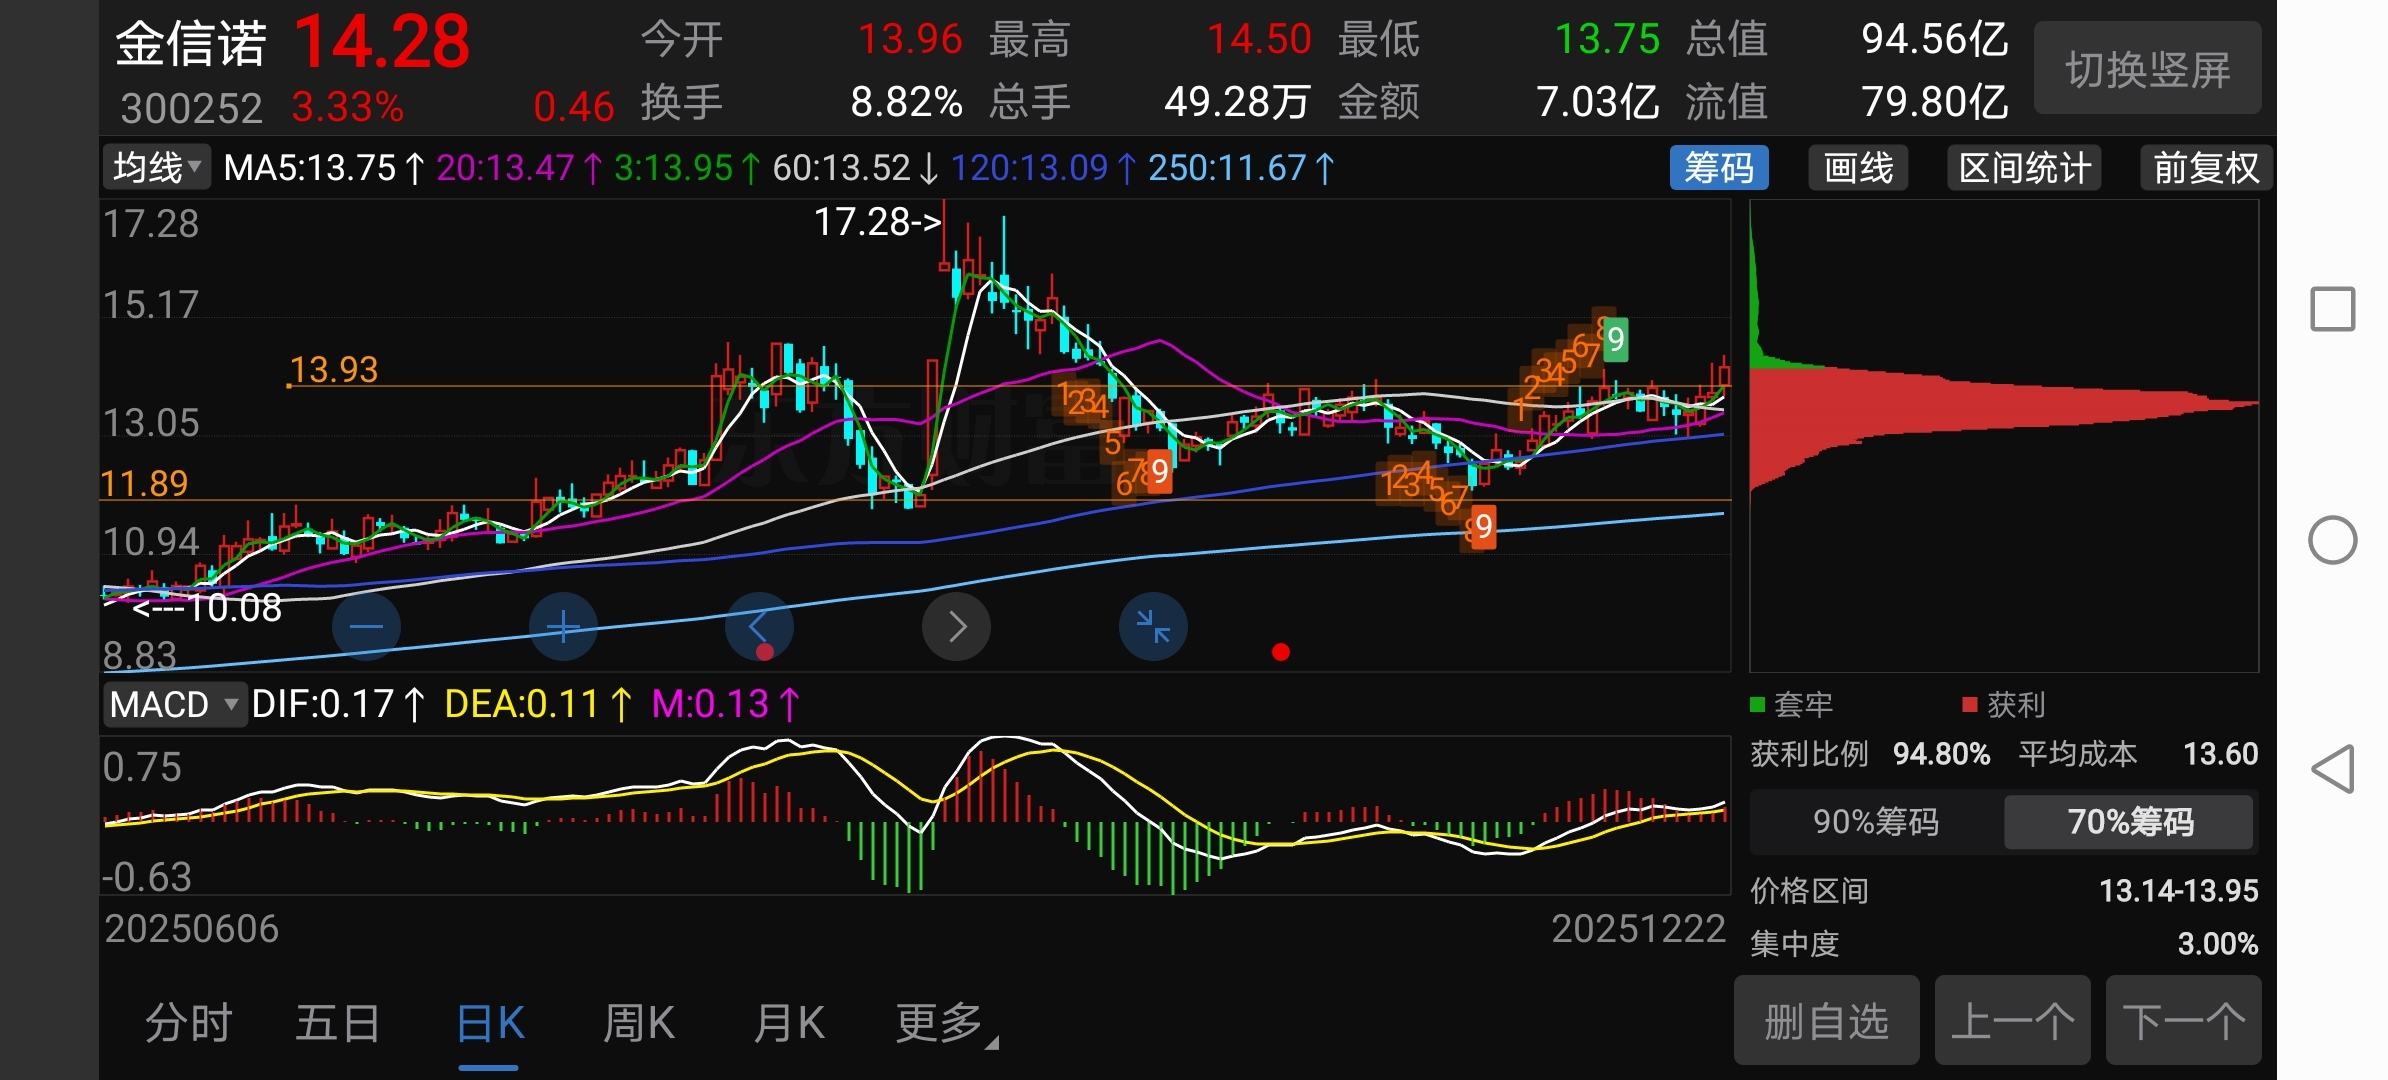Image resolution: width=2388 pixels, height=1080 pixels.
Task: Tap the zoom in plus icon
Action: [563, 627]
